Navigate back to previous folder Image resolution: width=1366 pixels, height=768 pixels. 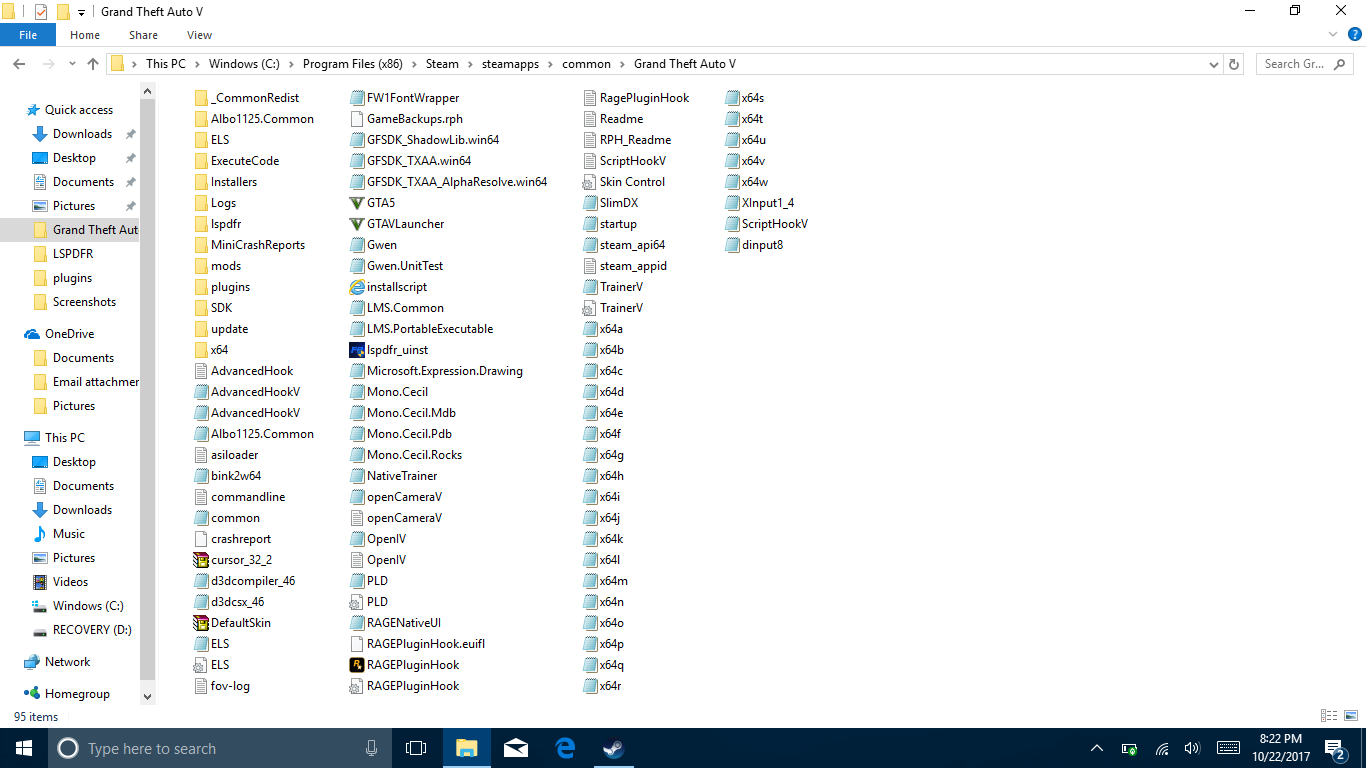click(x=19, y=64)
